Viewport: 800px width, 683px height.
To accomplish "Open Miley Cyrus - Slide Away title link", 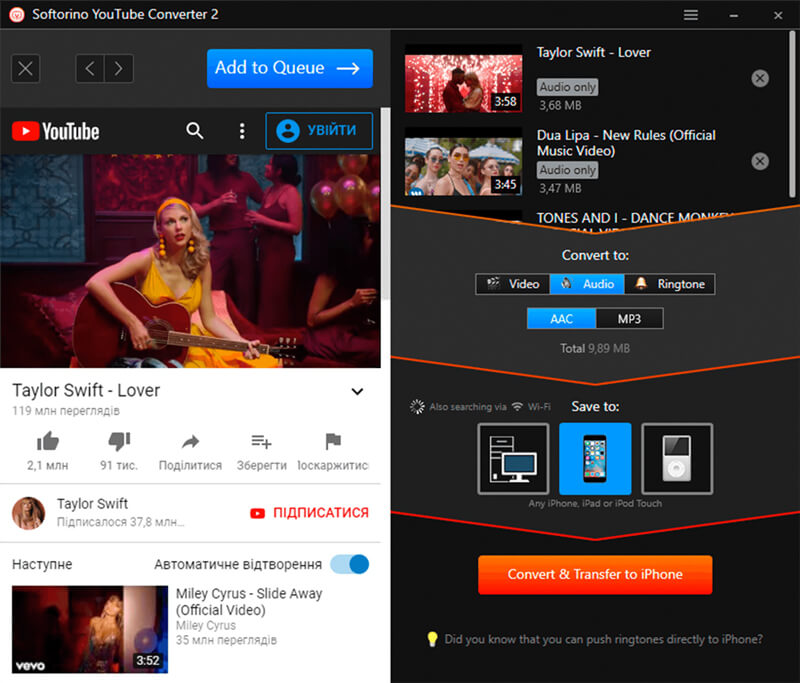I will (x=249, y=602).
